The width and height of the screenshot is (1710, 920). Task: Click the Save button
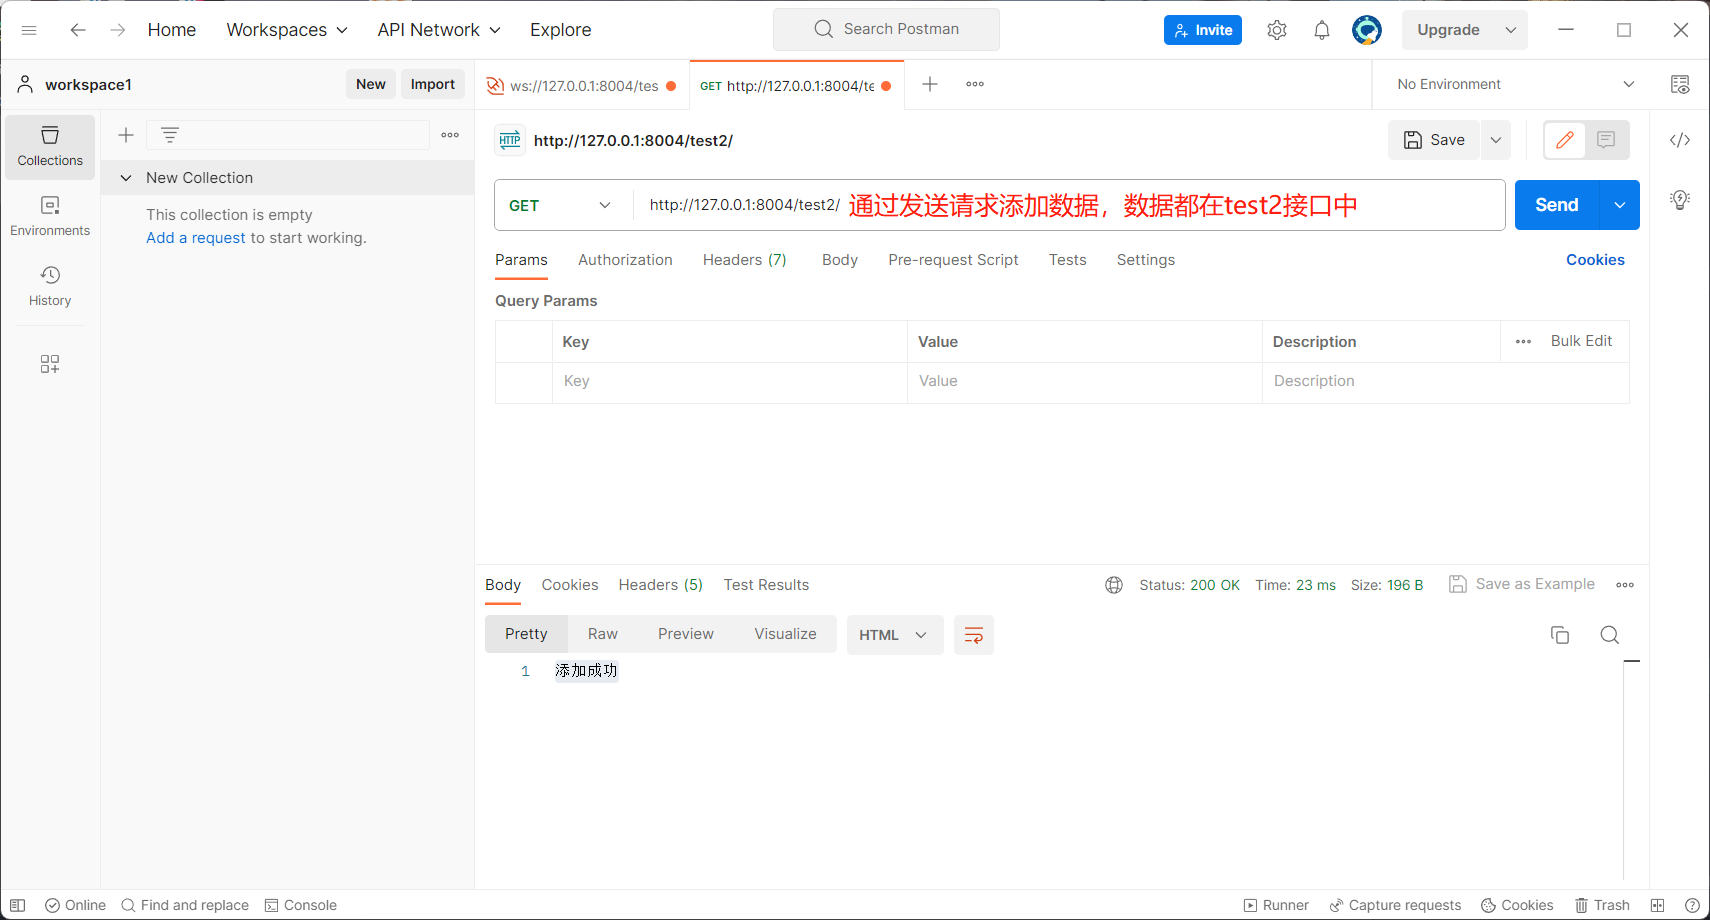(1434, 140)
